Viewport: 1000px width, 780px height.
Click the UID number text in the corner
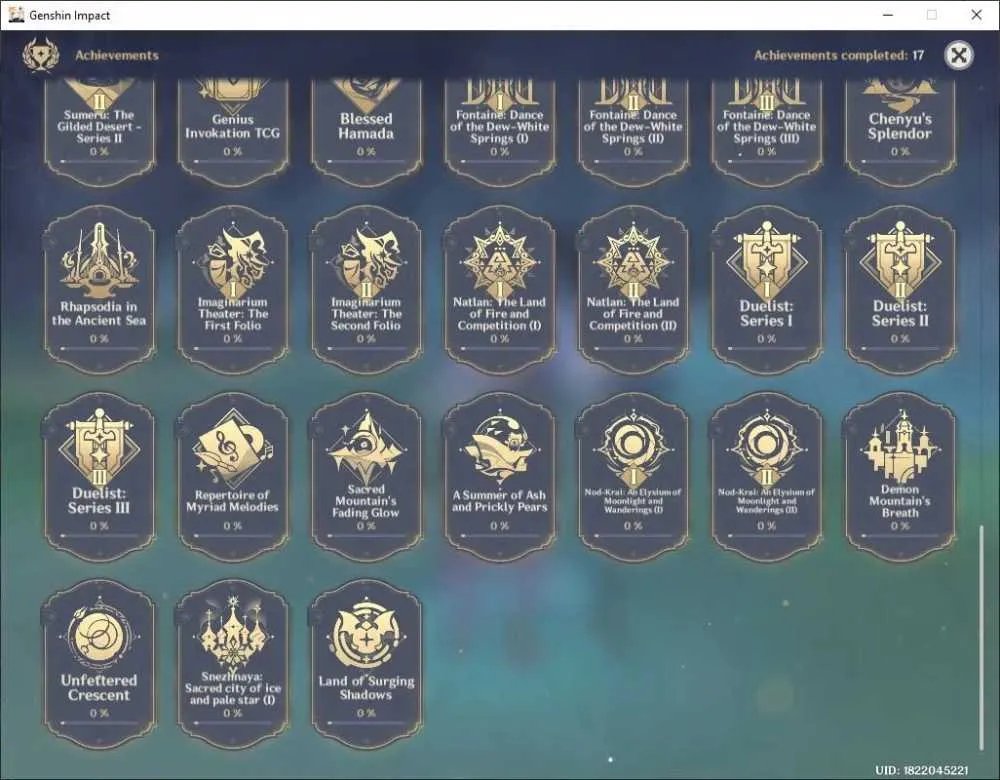coord(922,770)
